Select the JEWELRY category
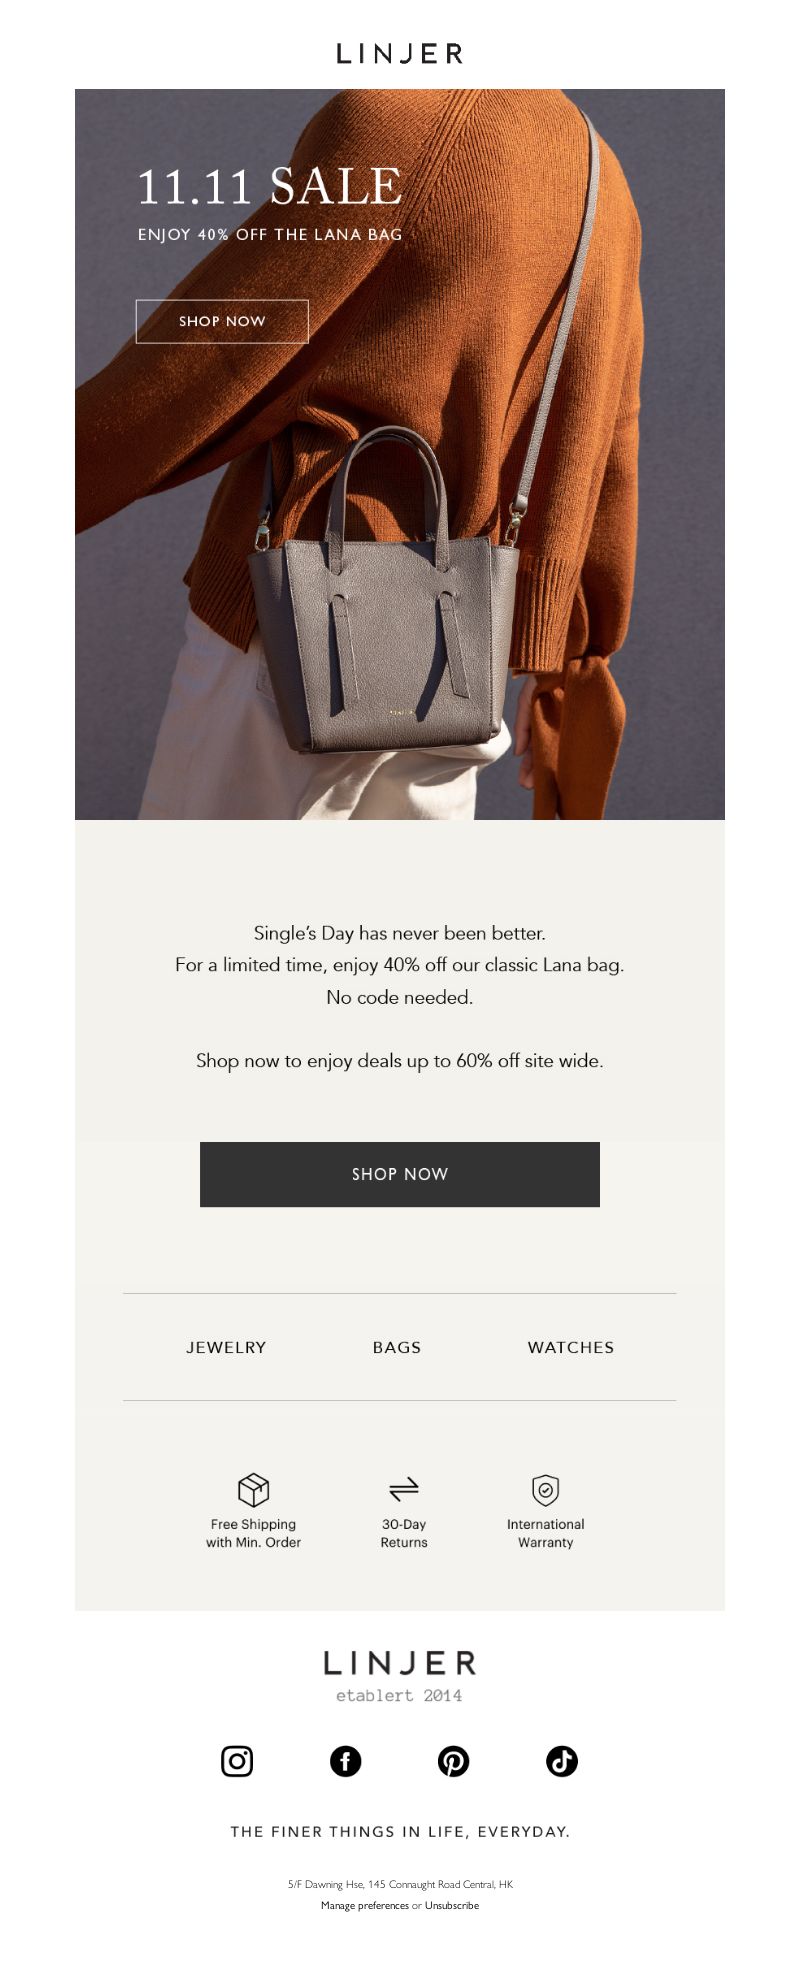Viewport: 800px width, 1961px height. click(226, 1347)
